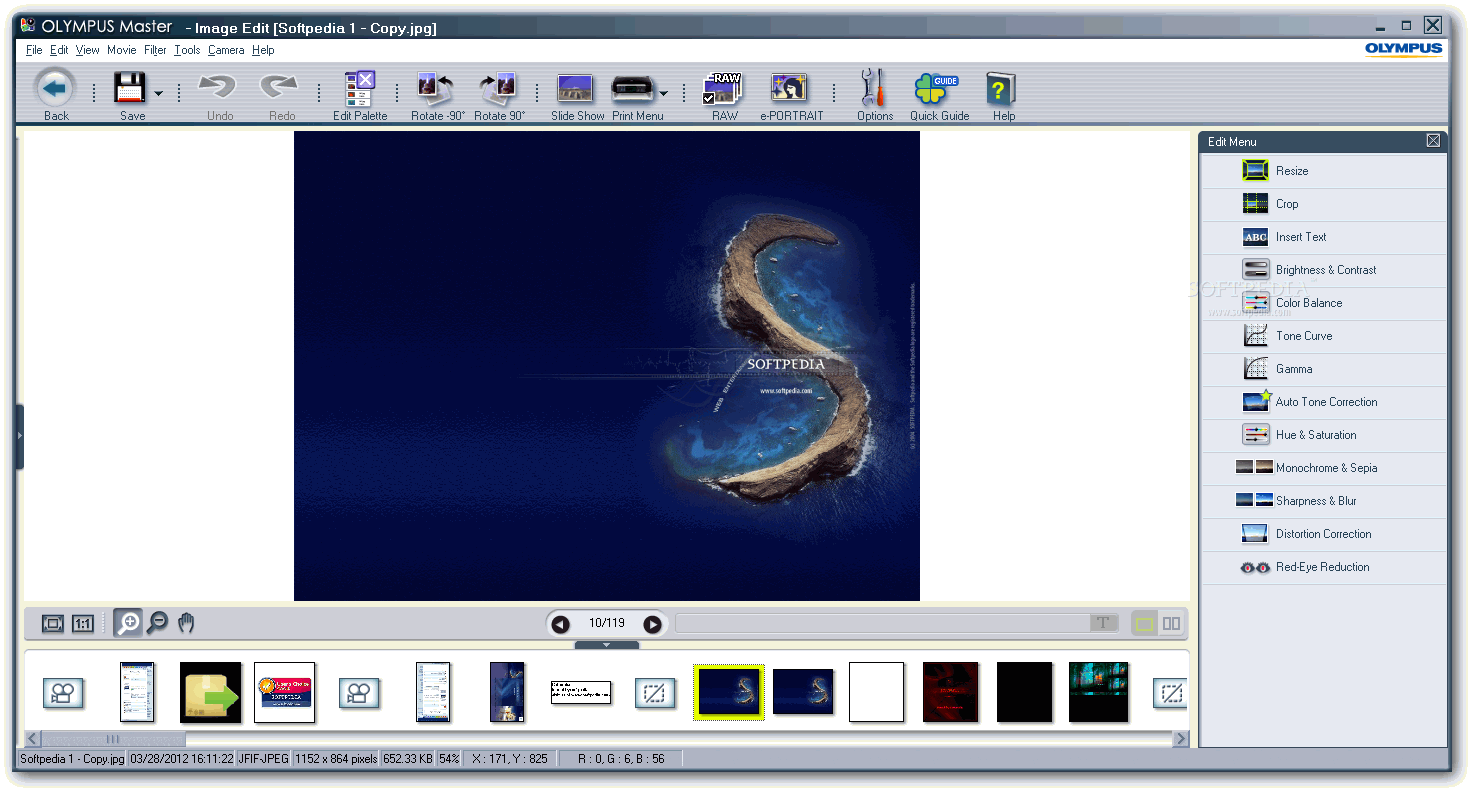The height and width of the screenshot is (792, 1472).
Task: Click the Softpedia 1 - Copy.jpg status filename
Action: click(72, 759)
